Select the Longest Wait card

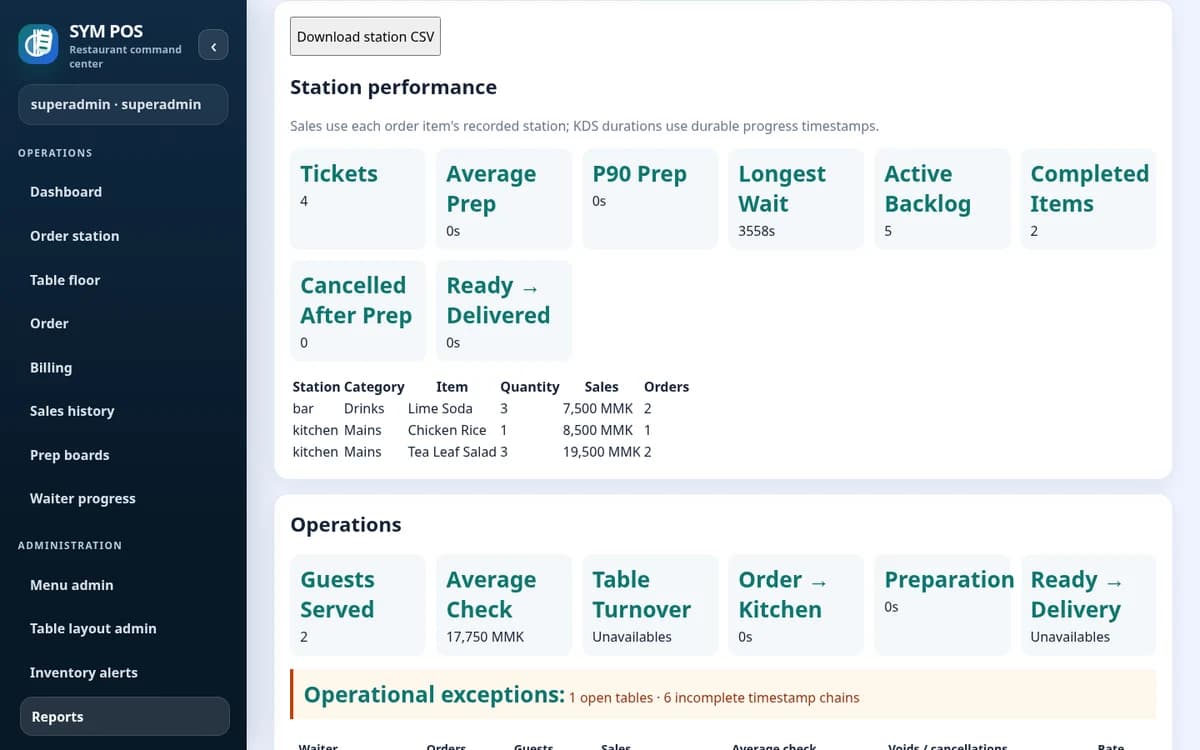click(796, 199)
